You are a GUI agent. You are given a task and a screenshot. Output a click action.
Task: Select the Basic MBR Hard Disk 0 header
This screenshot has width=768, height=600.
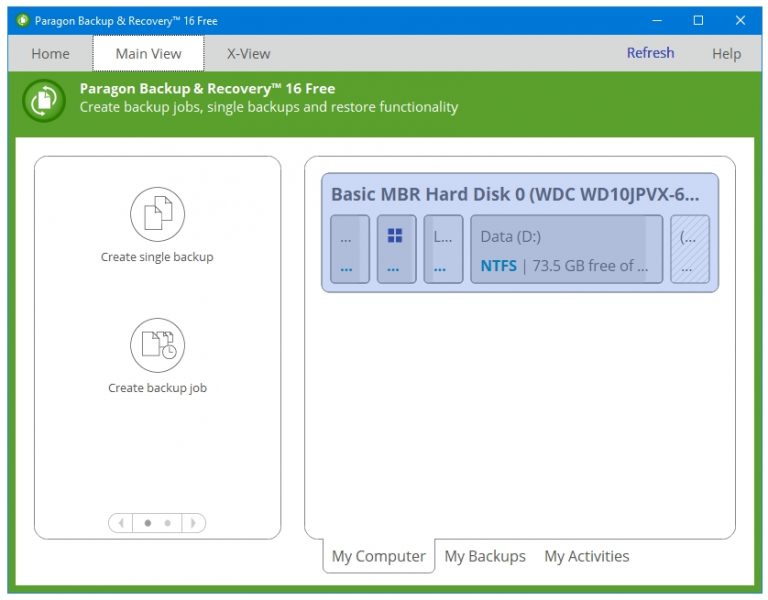pyautogui.click(x=515, y=194)
